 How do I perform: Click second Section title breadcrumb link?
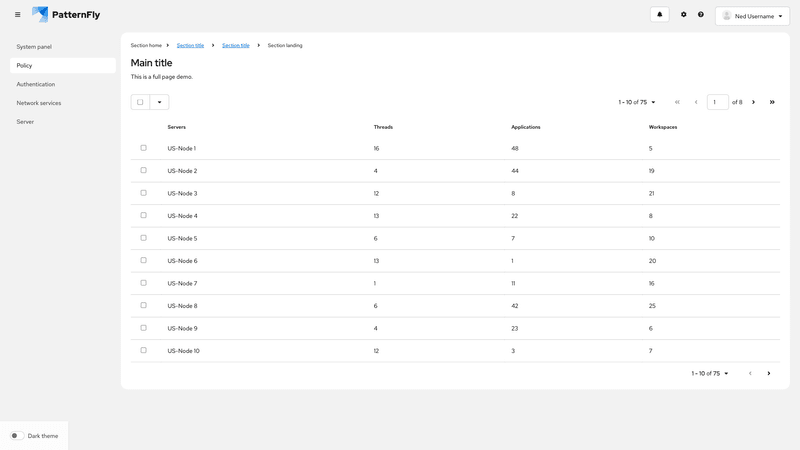pos(236,45)
